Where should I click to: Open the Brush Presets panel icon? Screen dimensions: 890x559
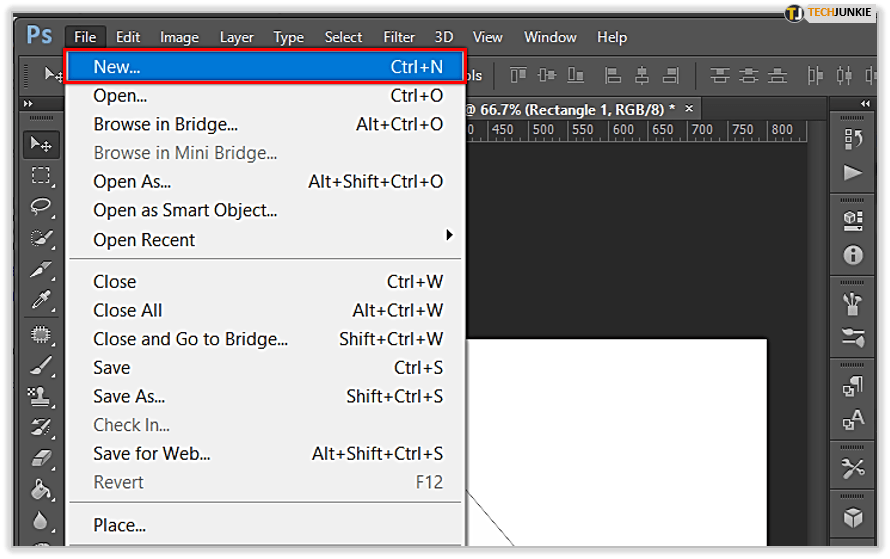tap(853, 337)
